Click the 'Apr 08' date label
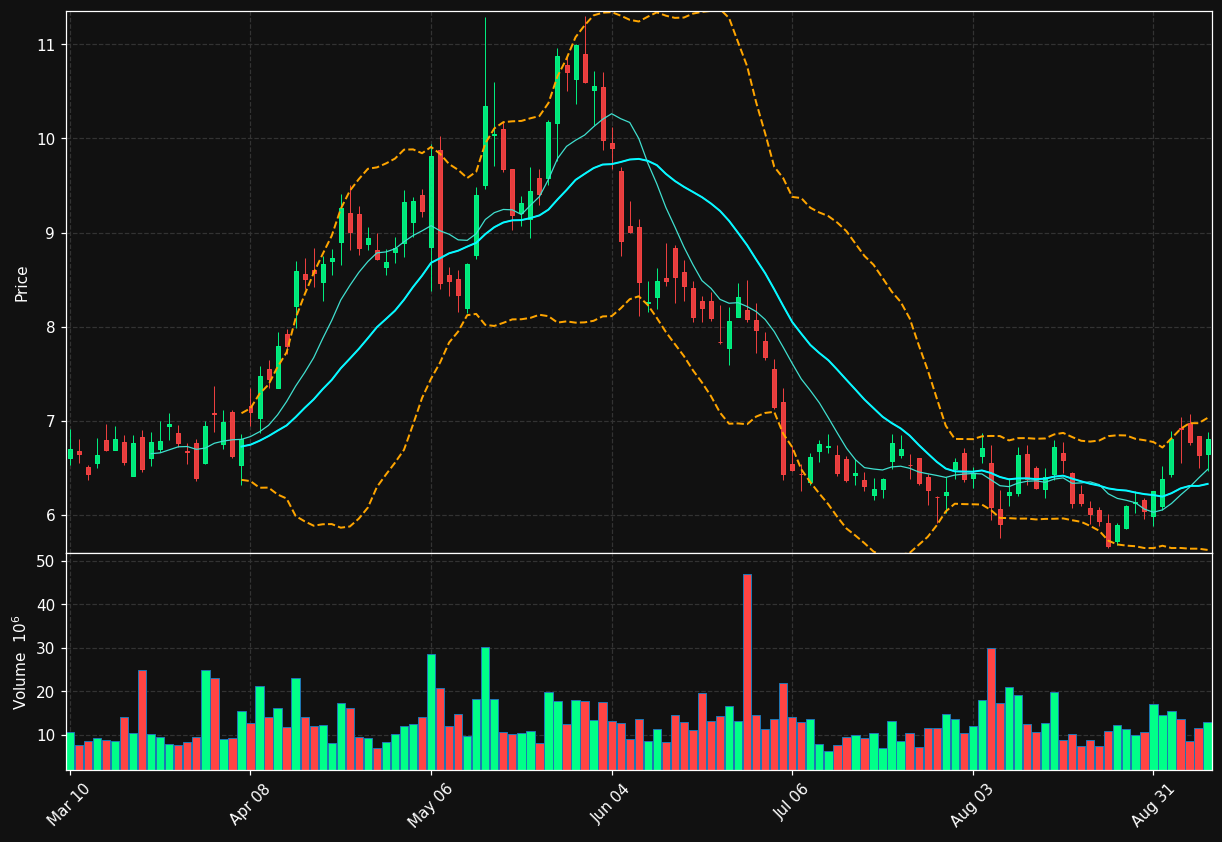 [x=249, y=804]
